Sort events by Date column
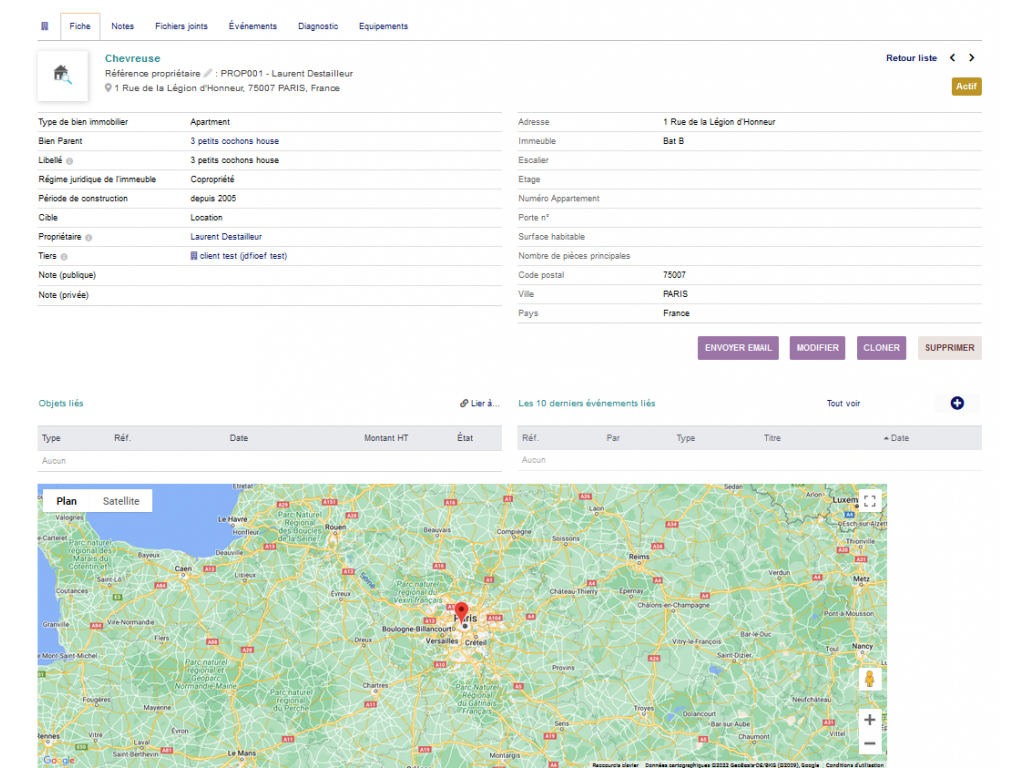1024x768 pixels. 899,438
